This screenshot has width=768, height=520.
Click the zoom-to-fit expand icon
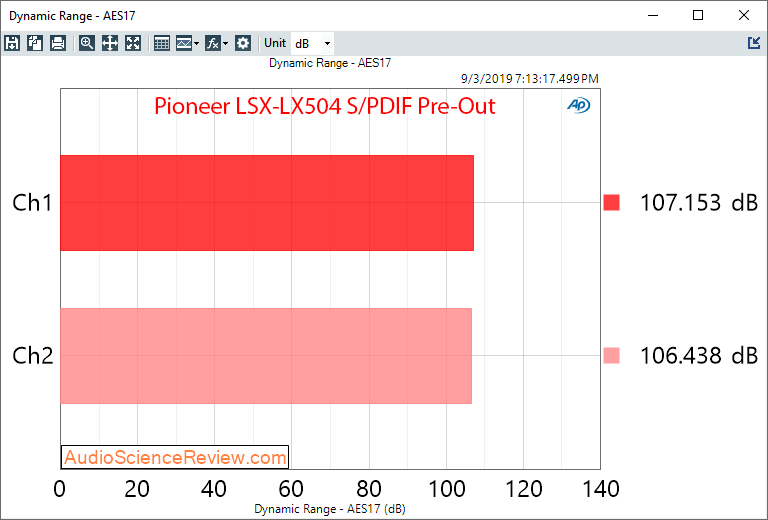point(133,43)
